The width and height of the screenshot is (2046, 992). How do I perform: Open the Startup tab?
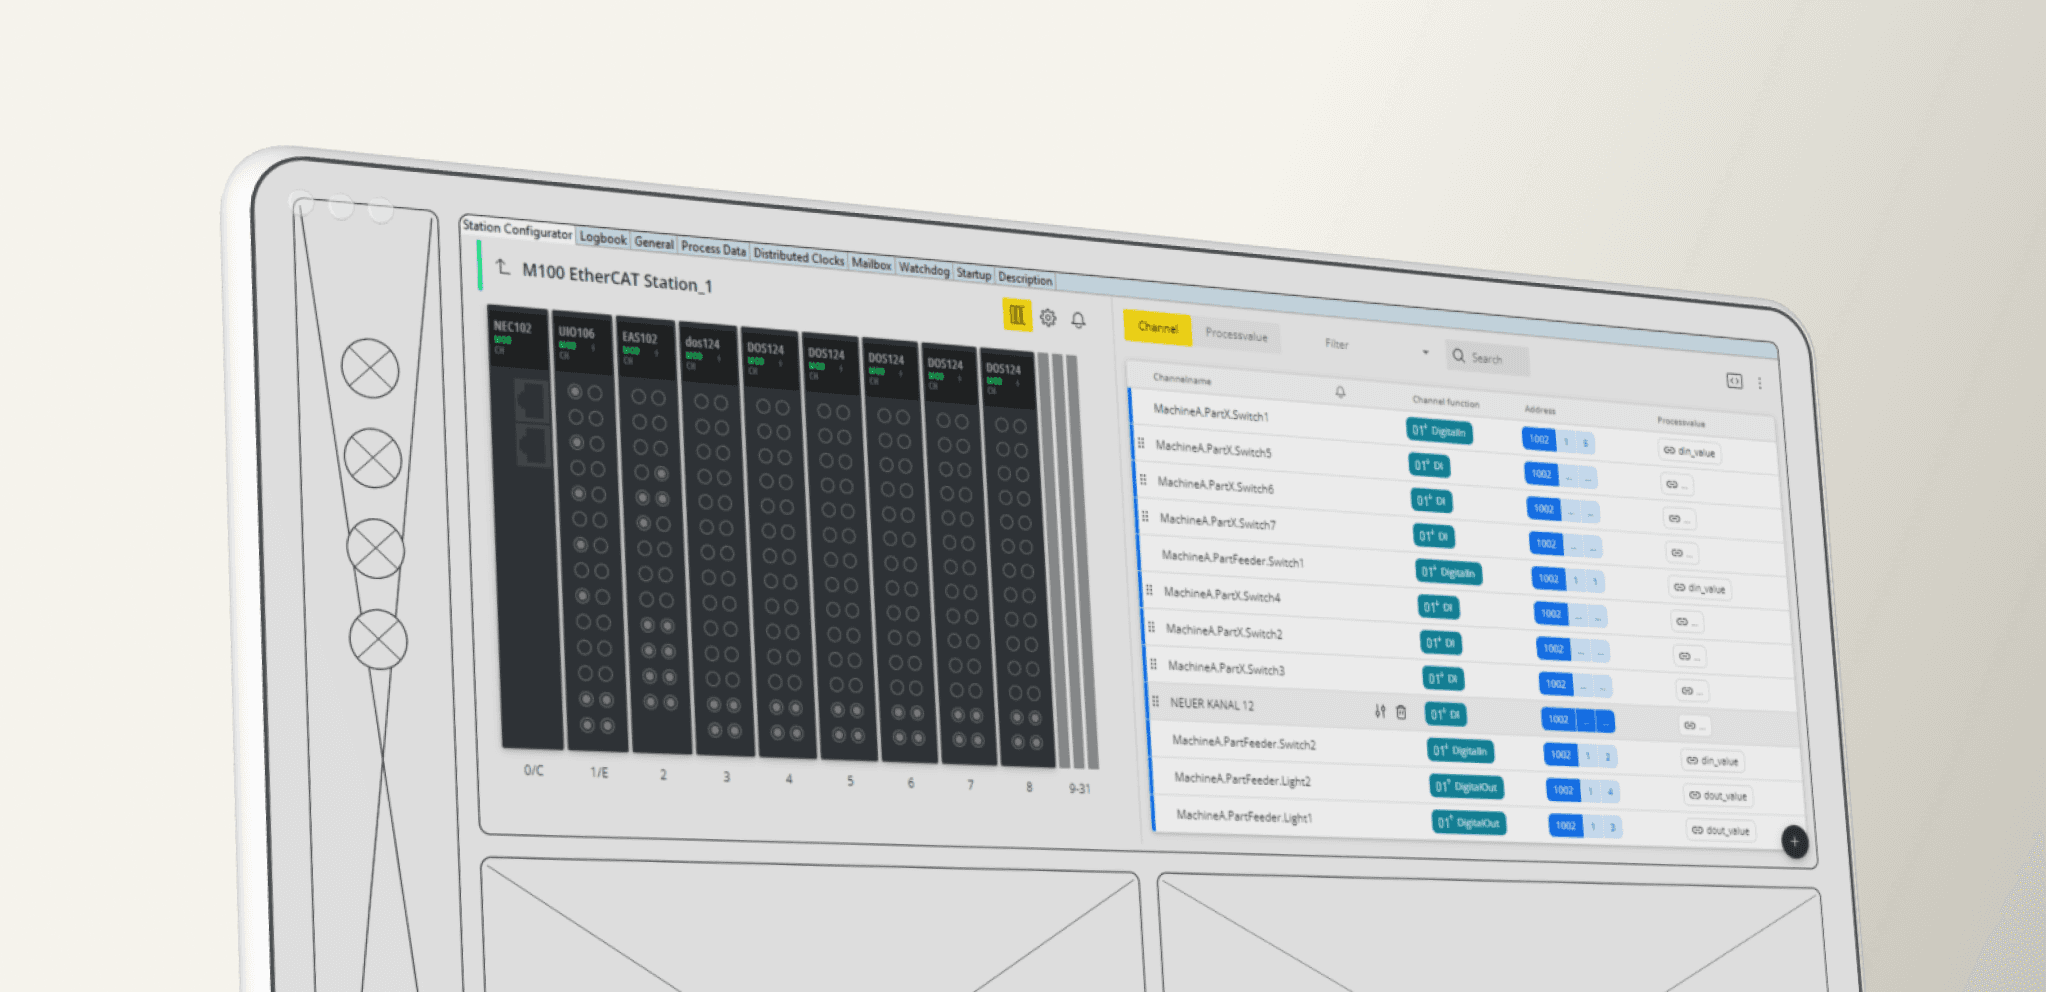(973, 273)
